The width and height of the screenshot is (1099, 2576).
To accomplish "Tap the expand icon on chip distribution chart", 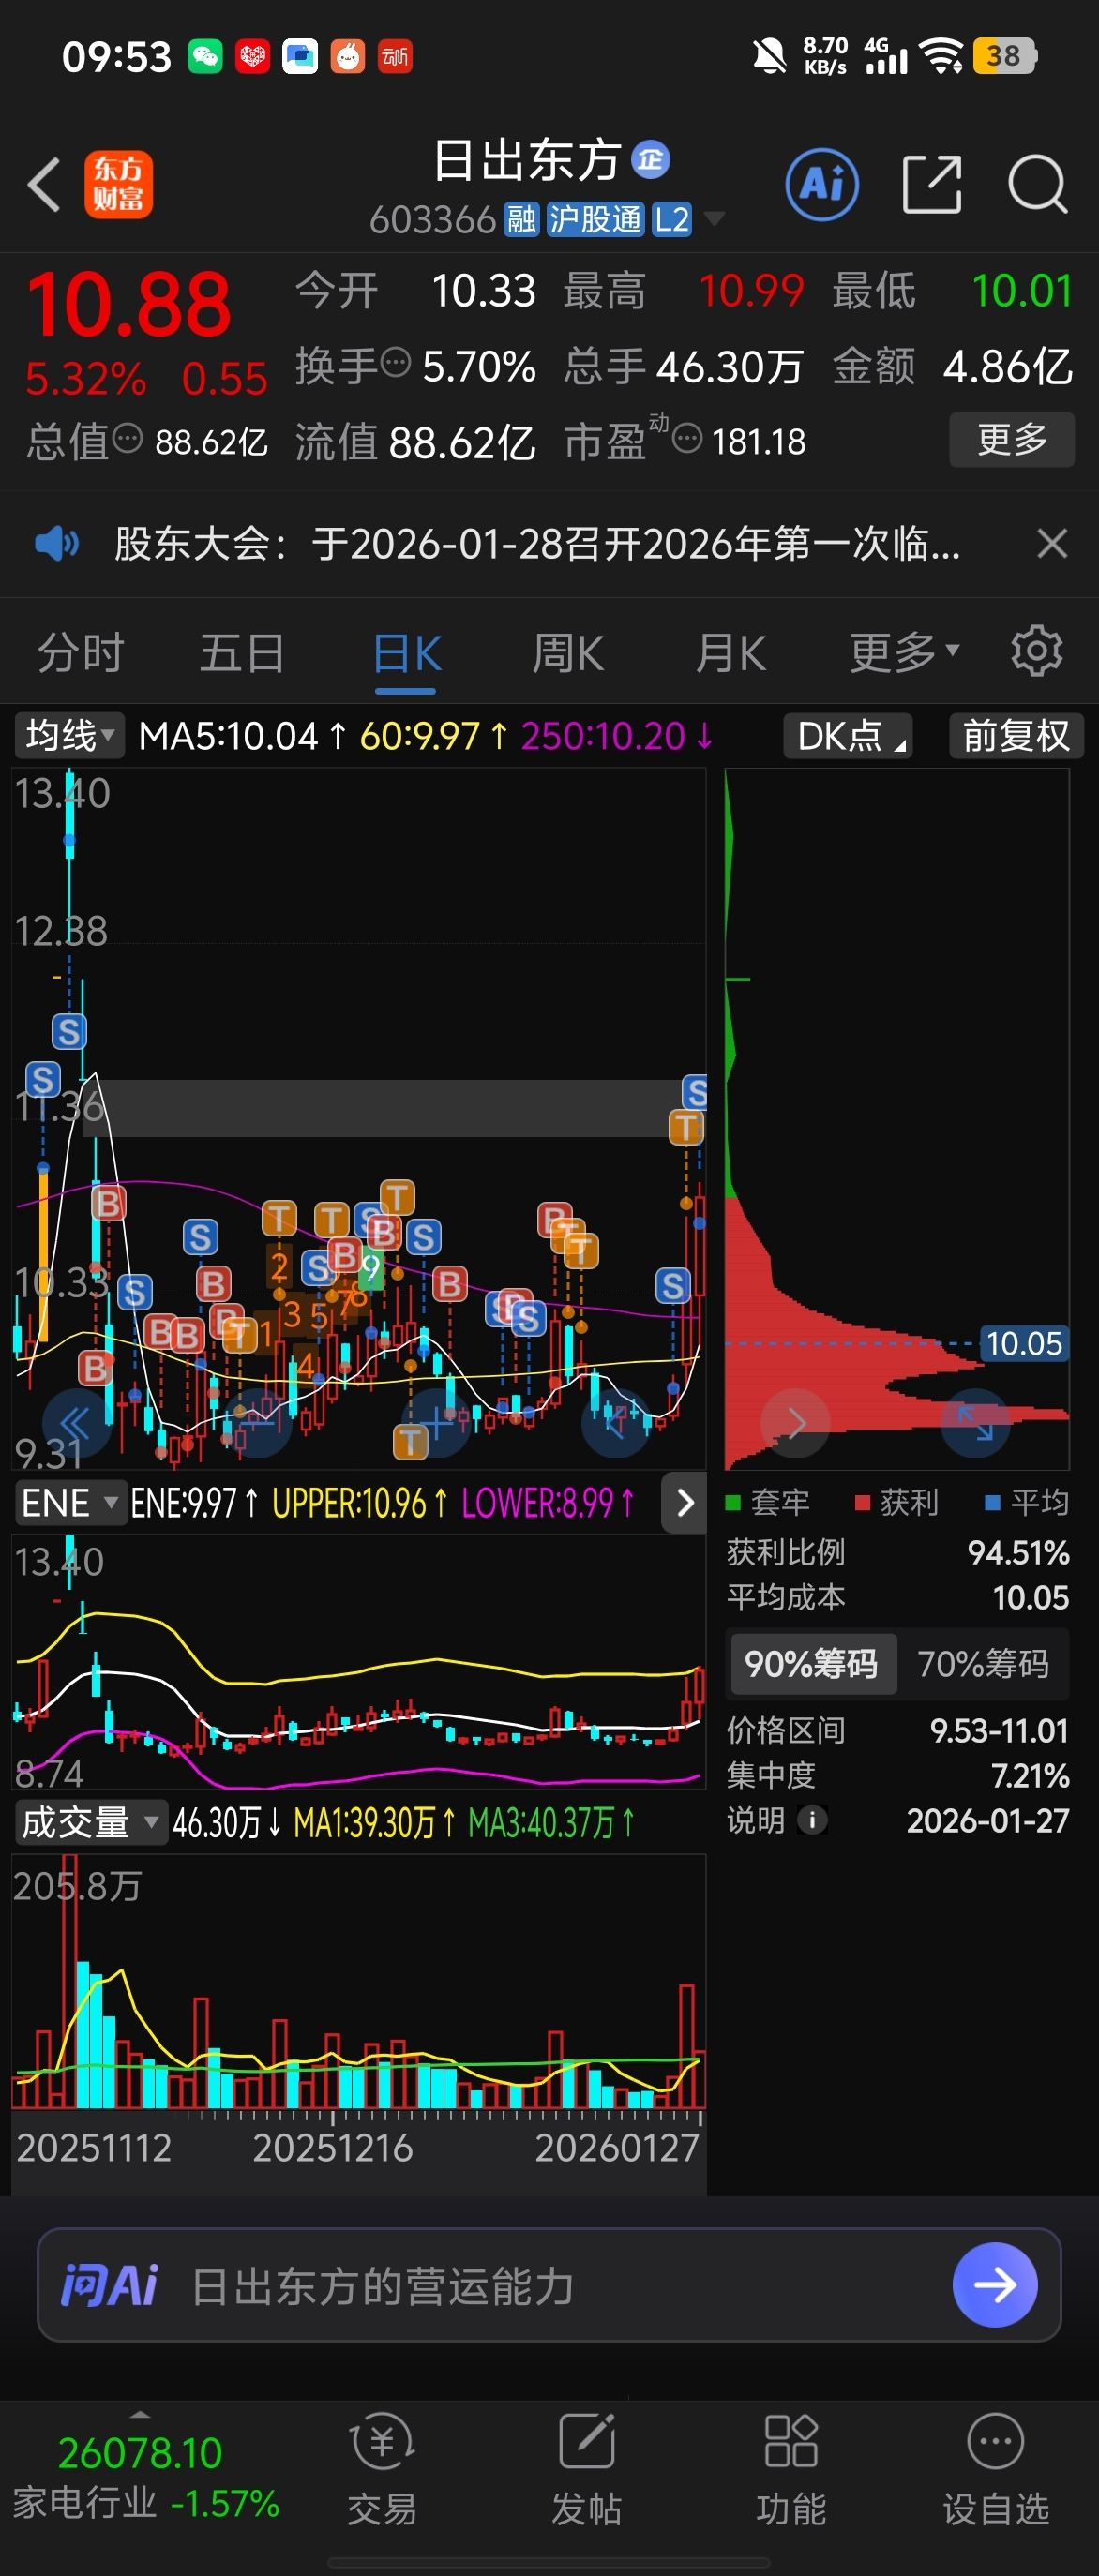I will point(975,1422).
